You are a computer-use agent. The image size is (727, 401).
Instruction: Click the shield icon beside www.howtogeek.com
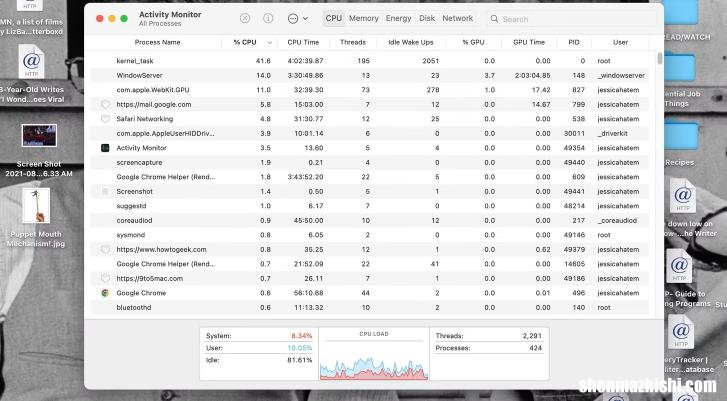(105, 249)
